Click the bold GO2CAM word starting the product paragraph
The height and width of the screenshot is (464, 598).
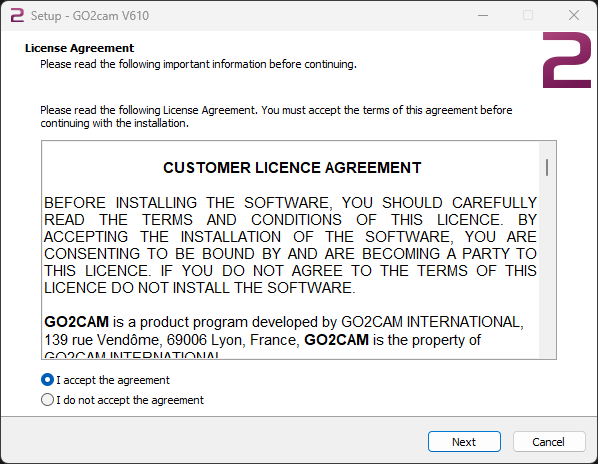click(x=77, y=322)
